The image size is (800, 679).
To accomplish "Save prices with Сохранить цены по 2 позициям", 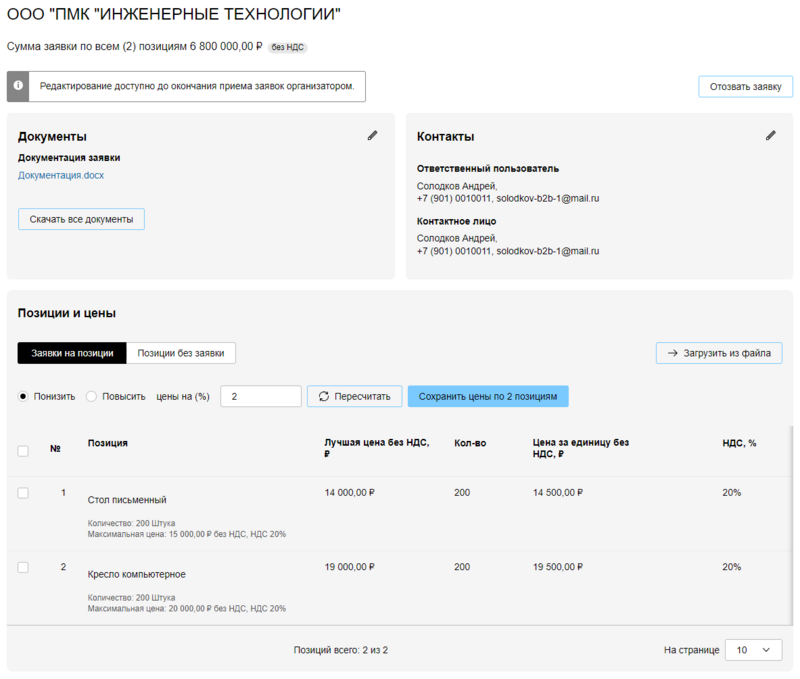I will 488,396.
